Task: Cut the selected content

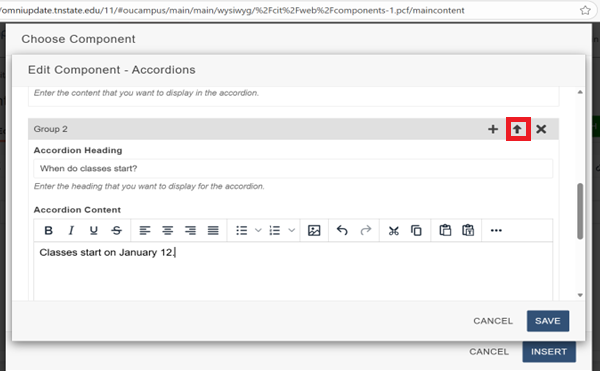Action: 393,230
